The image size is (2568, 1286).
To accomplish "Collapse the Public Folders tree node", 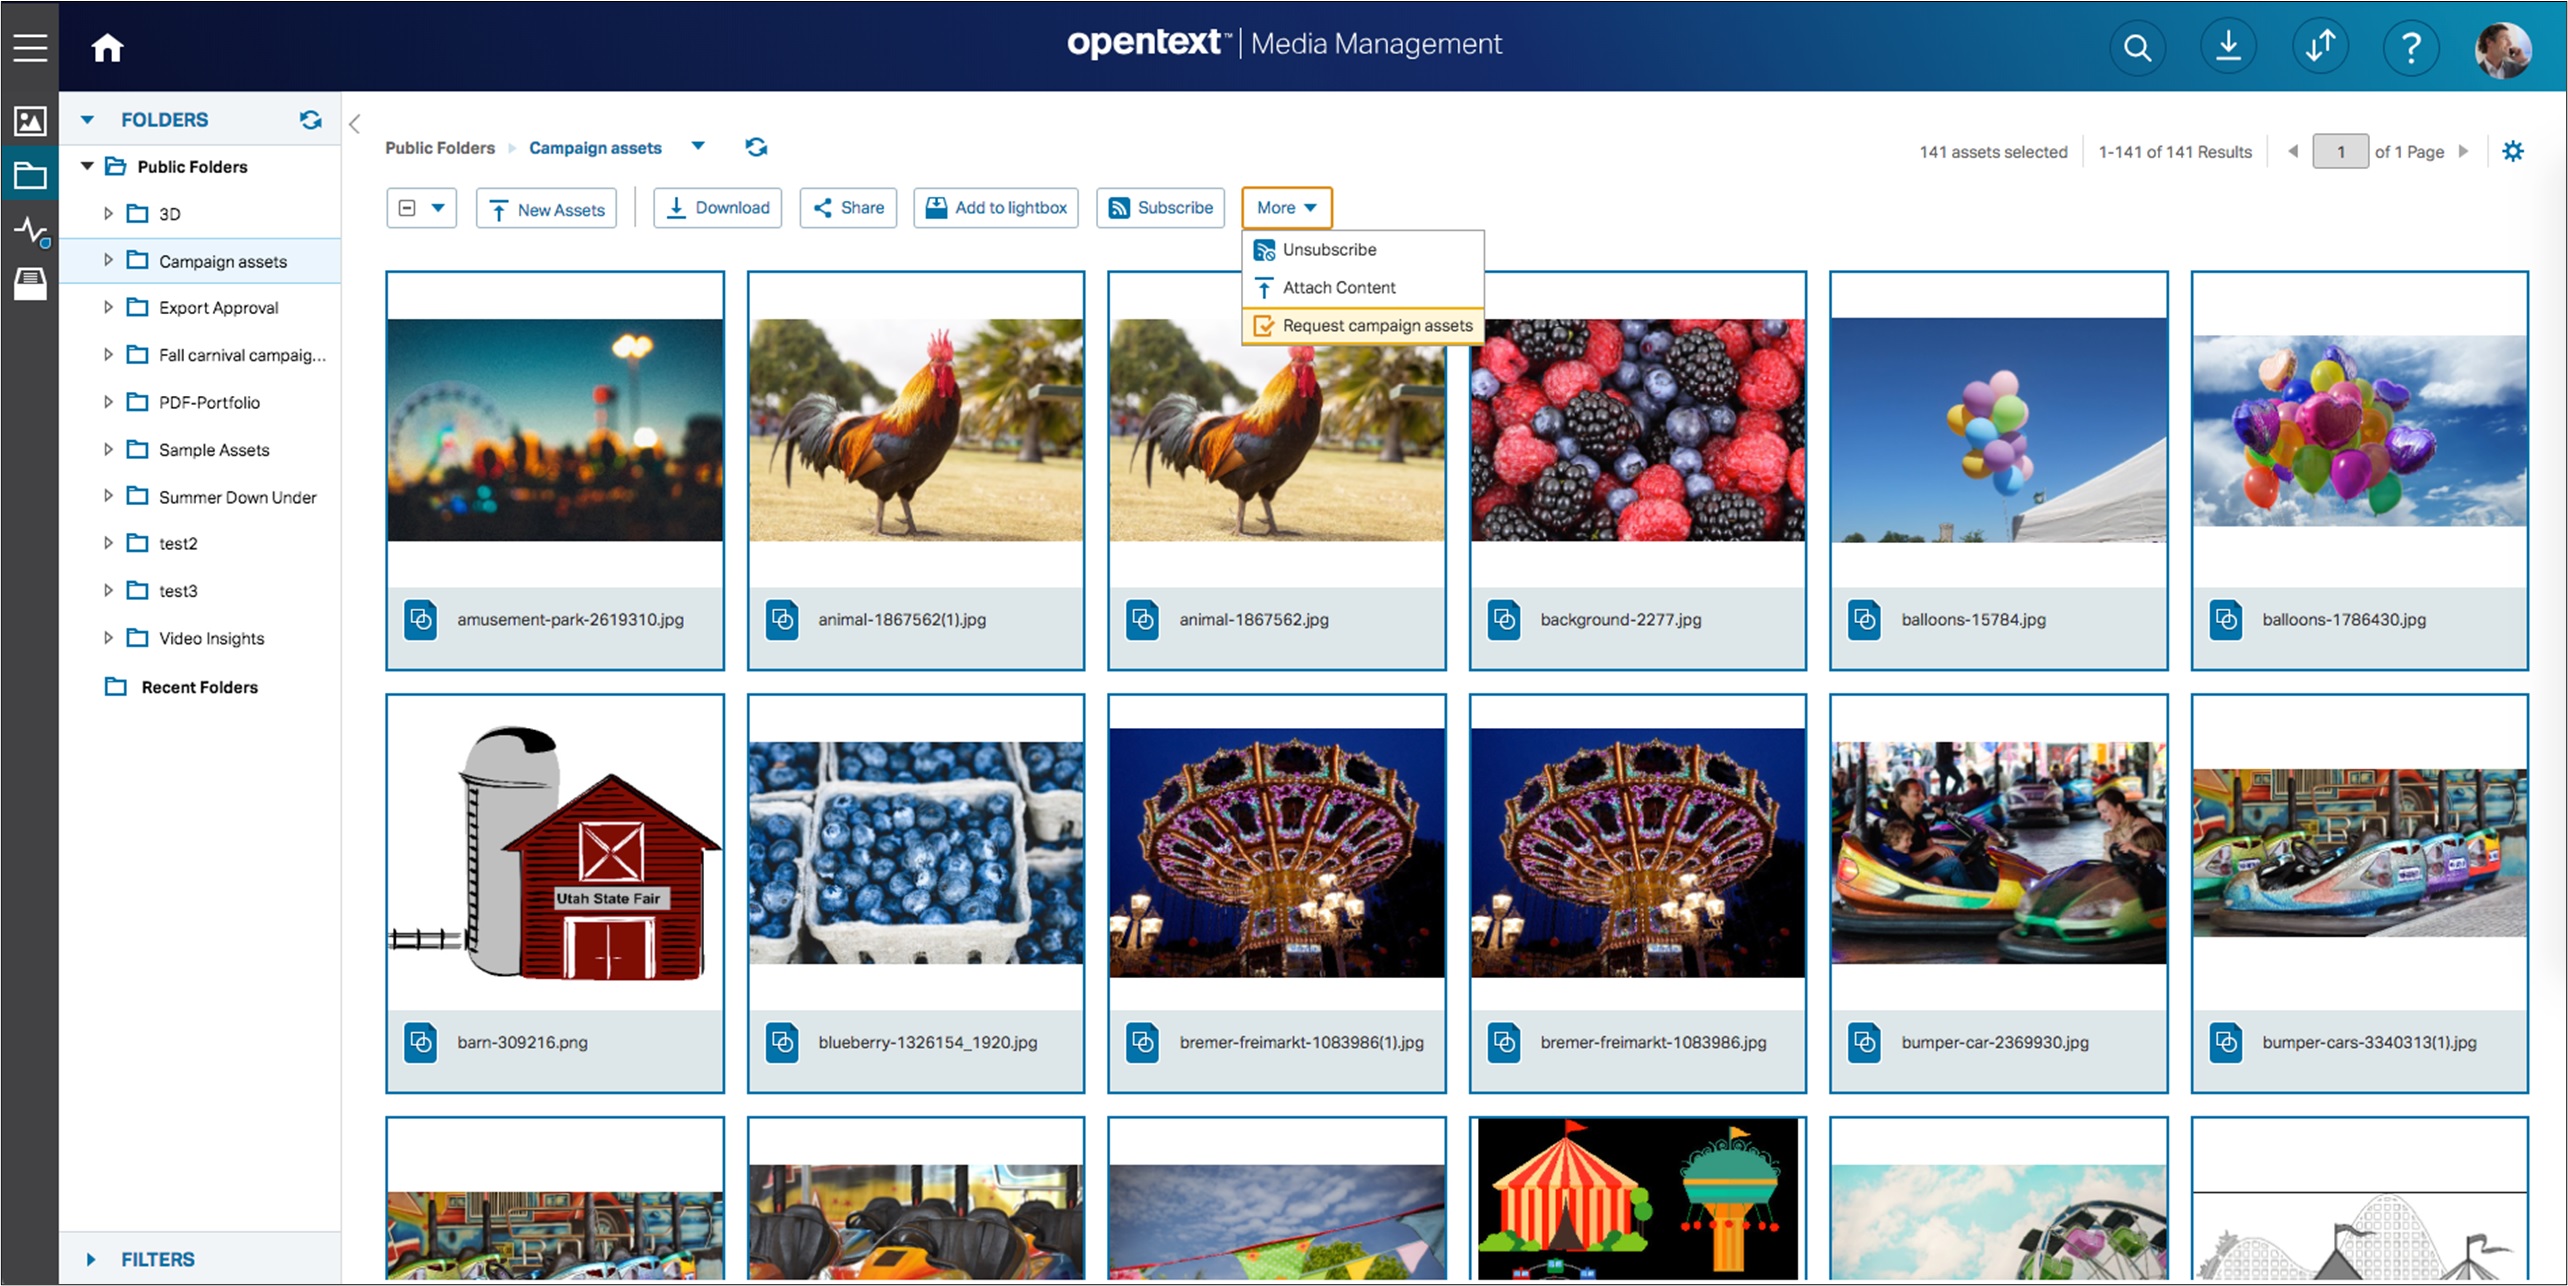I will (x=87, y=166).
